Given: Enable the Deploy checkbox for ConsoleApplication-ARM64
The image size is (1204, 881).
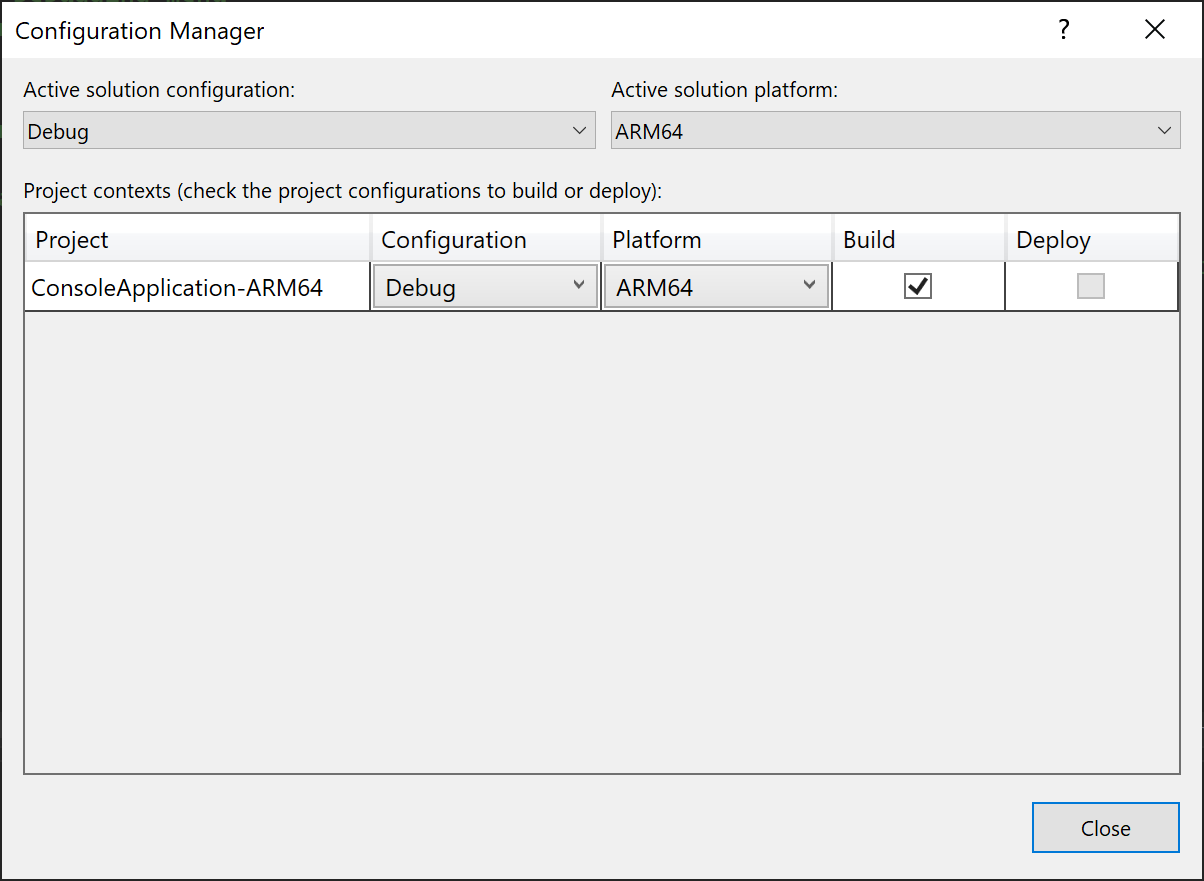Looking at the screenshot, I should (1090, 286).
